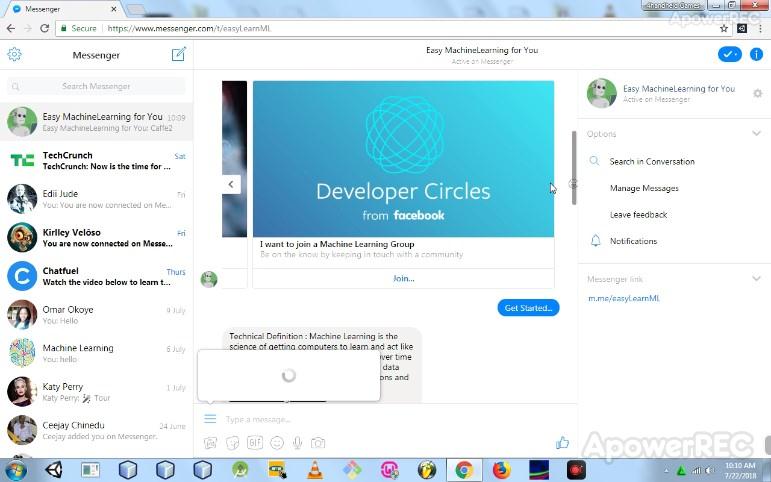
Task: Open the Katy Perry conversation
Action: click(96, 392)
